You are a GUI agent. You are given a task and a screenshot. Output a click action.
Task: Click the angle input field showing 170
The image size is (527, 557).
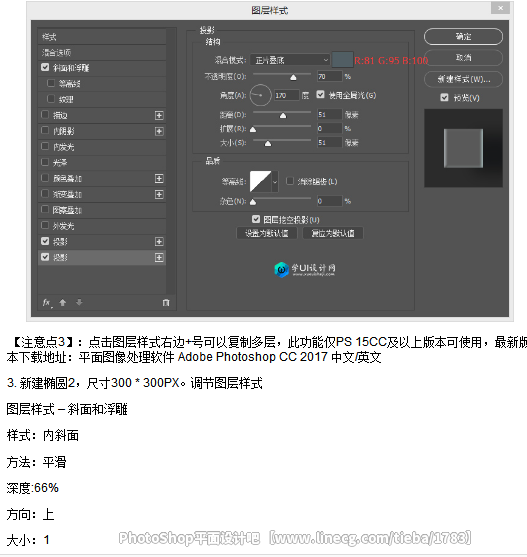coord(286,95)
